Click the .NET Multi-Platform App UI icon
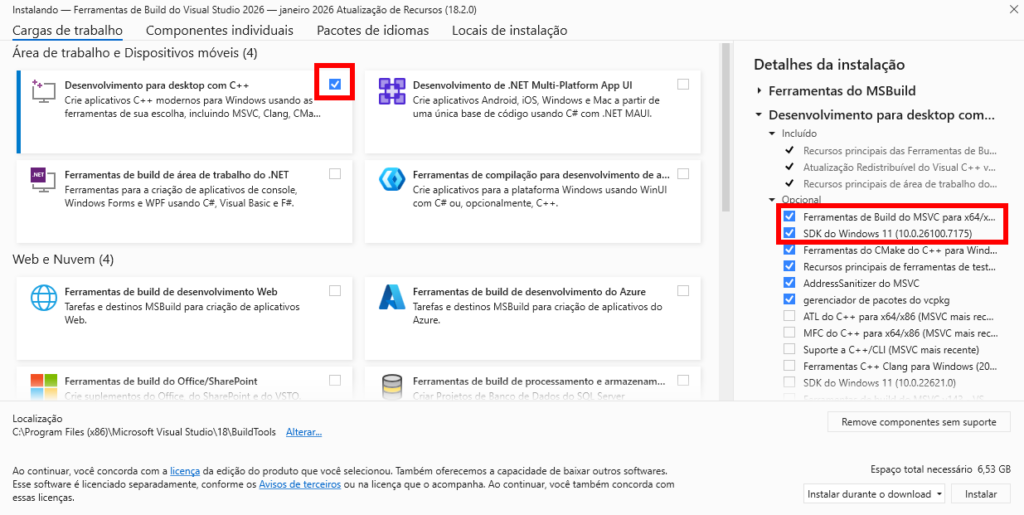 (392, 91)
